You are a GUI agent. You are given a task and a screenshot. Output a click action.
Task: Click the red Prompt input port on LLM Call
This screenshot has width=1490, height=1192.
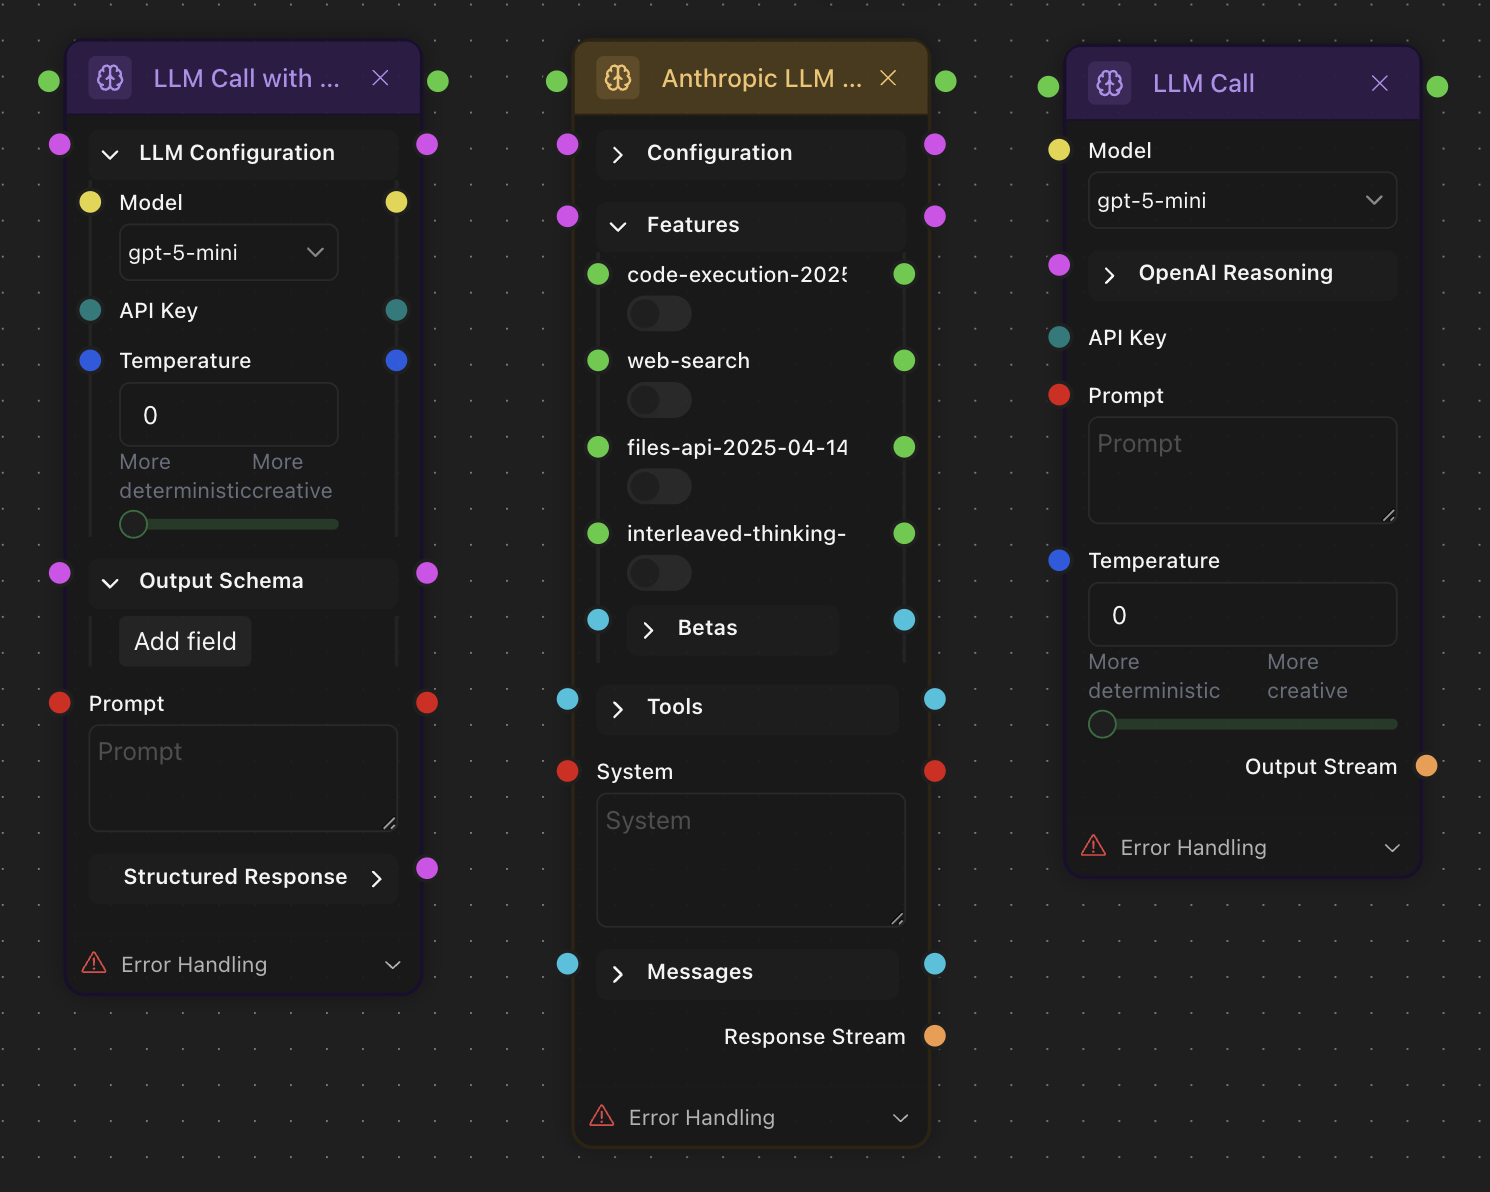point(1059,395)
